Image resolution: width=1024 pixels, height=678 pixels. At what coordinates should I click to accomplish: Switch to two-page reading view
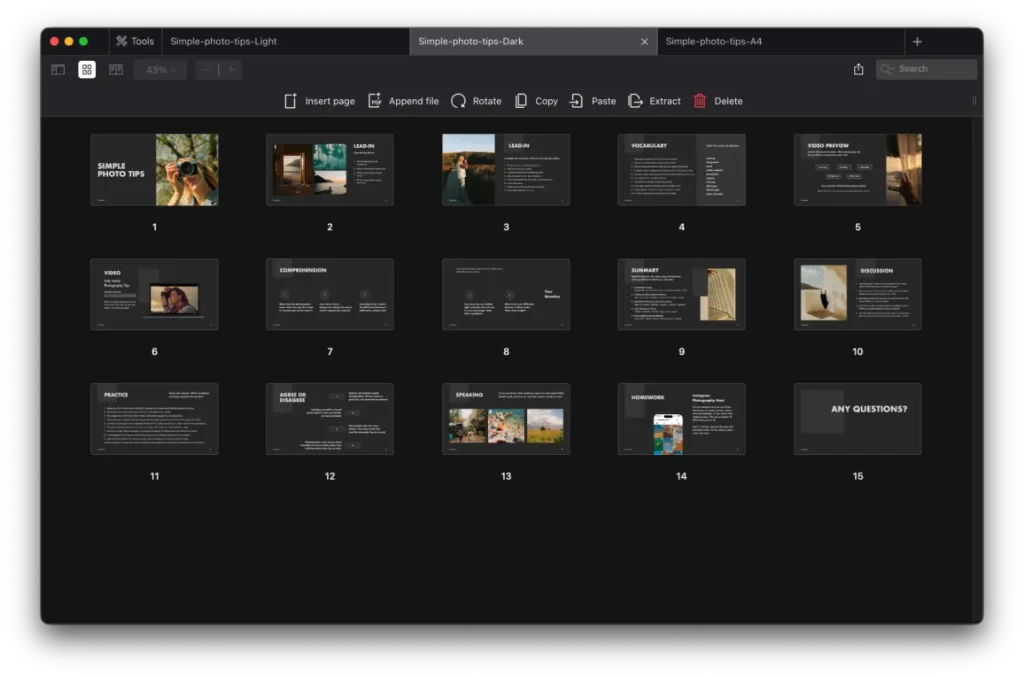[116, 69]
